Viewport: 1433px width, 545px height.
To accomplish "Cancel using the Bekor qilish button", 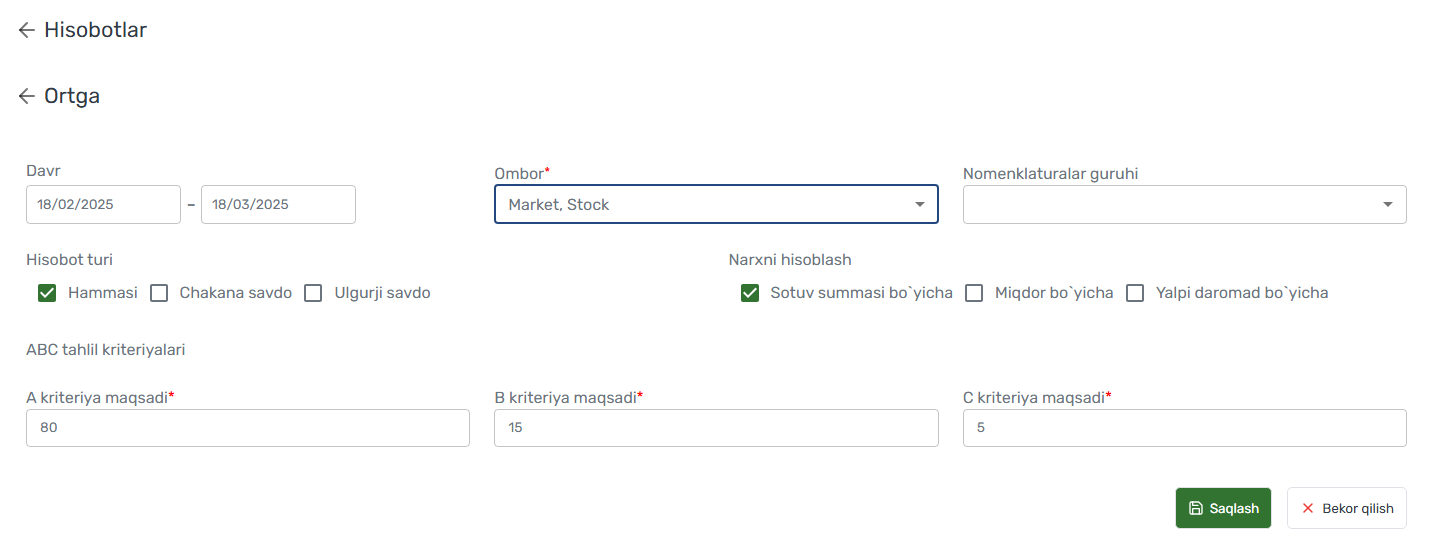I will [1346, 508].
